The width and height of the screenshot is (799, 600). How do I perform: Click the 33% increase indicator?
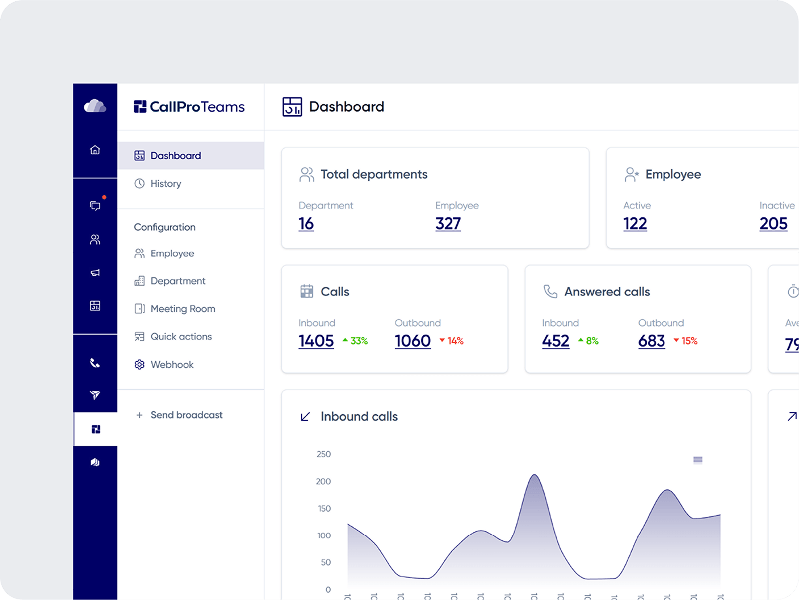point(355,341)
